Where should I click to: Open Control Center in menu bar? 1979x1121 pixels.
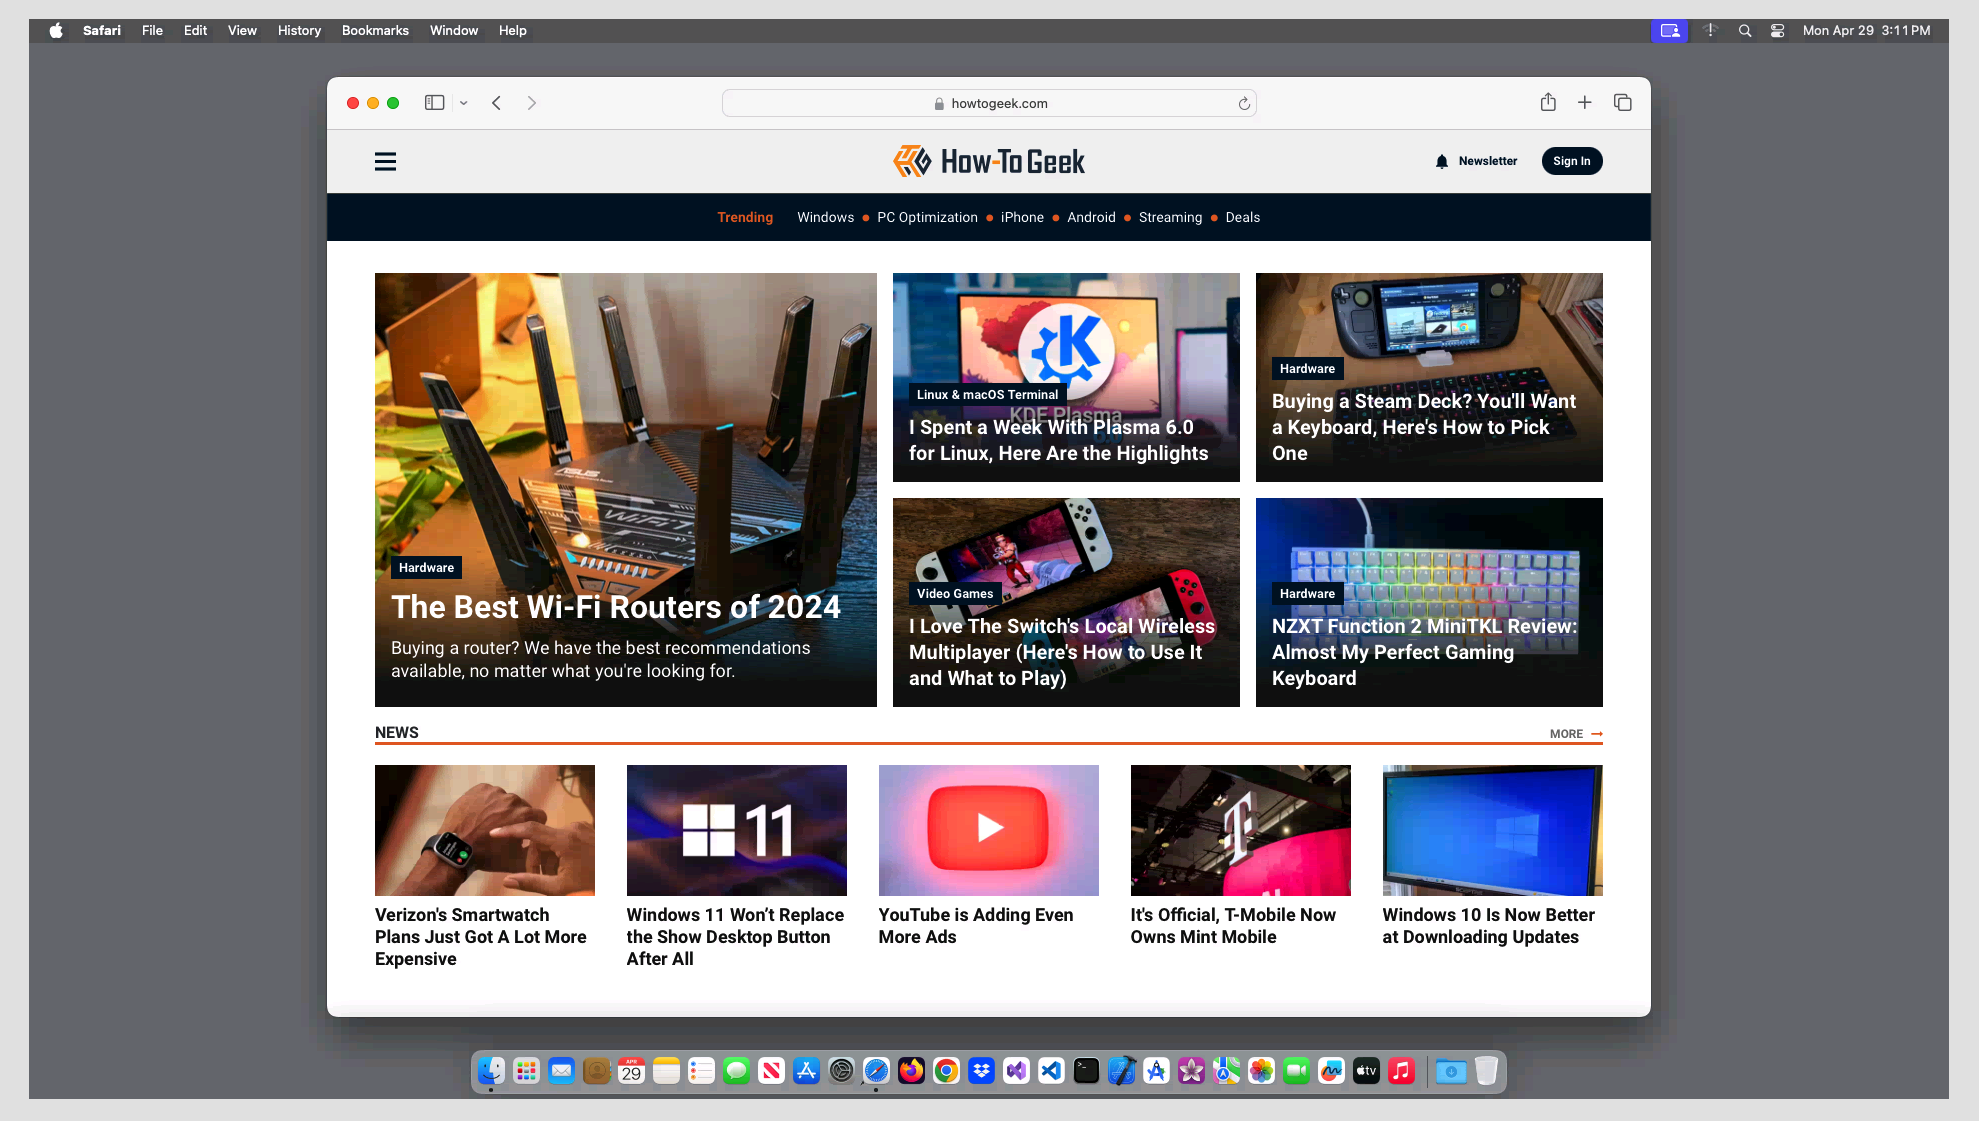pos(1777,30)
